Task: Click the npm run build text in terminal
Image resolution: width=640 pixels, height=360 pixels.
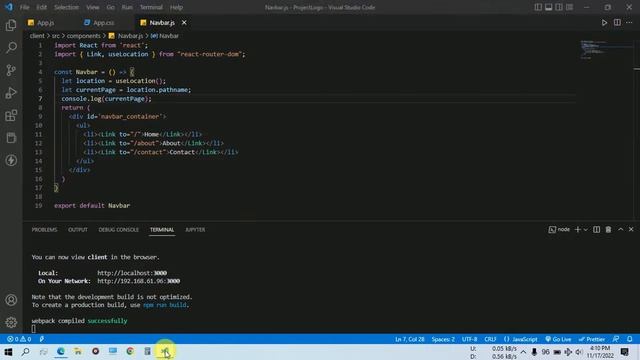Action: coord(165,305)
